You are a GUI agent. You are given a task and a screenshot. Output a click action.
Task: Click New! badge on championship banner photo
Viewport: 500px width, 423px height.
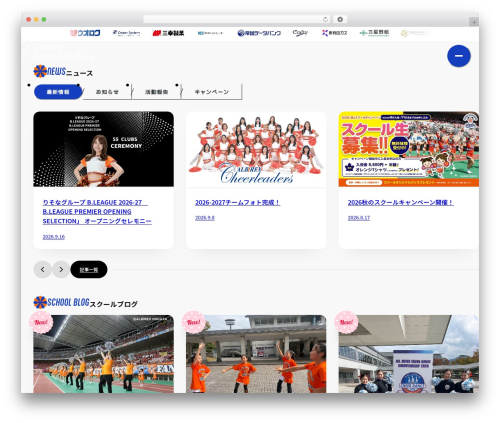tap(346, 322)
